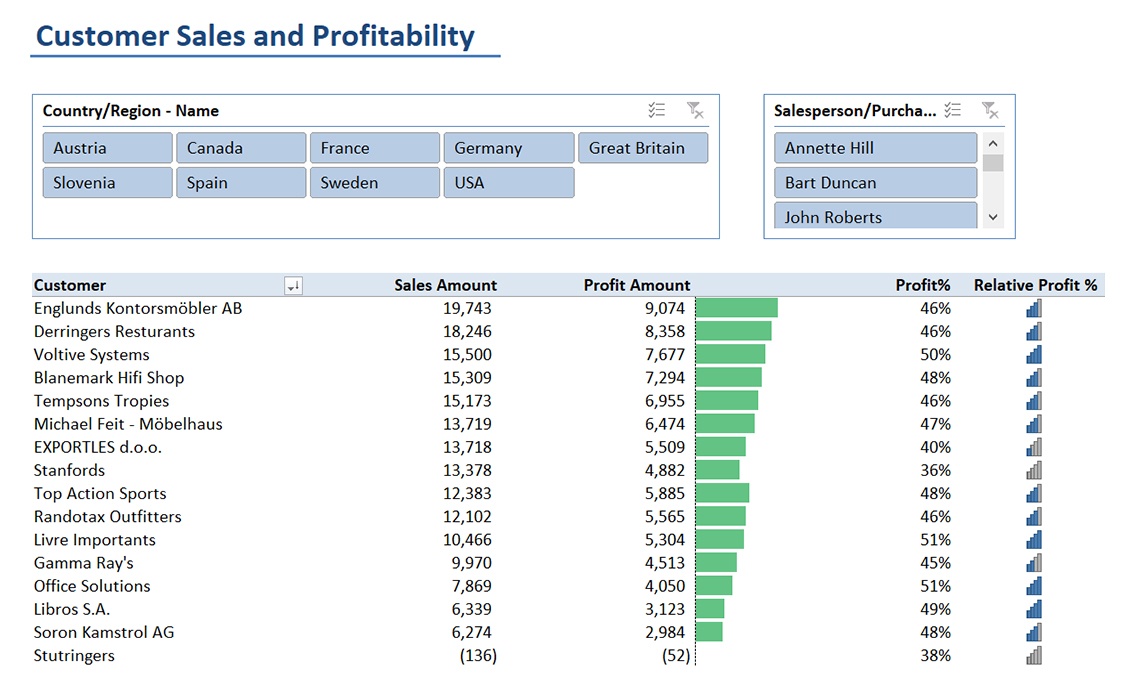Image resolution: width=1140 pixels, height=687 pixels.
Task: Click the Relative Profit % column header
Action: click(x=1035, y=285)
